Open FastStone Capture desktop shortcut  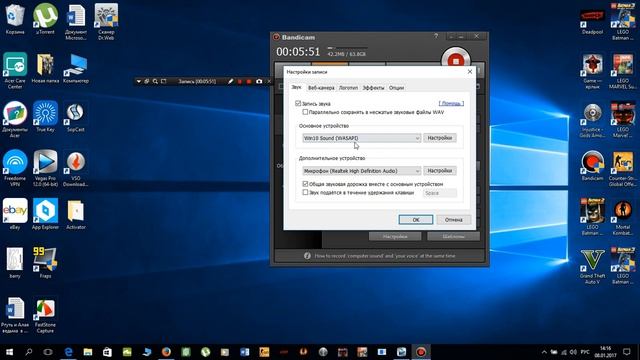coord(45,315)
